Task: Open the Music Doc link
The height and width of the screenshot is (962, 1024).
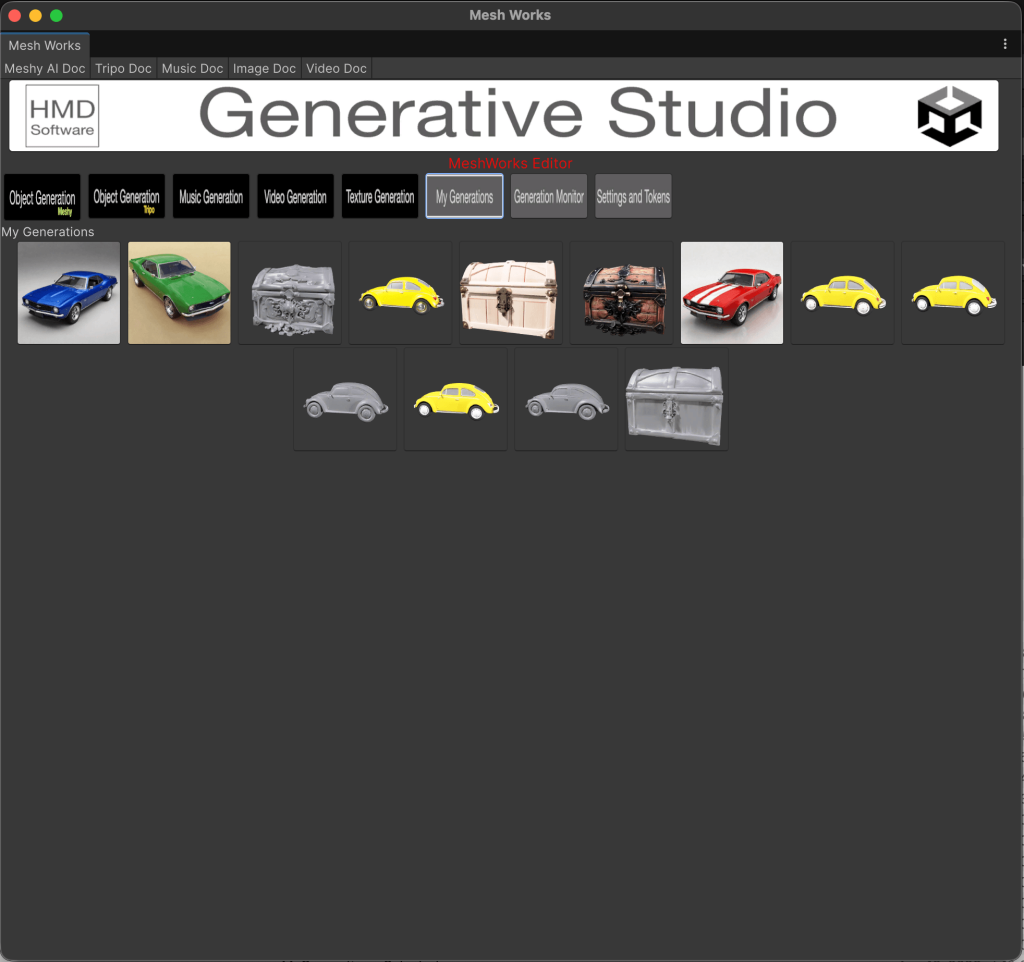Action: [192, 69]
